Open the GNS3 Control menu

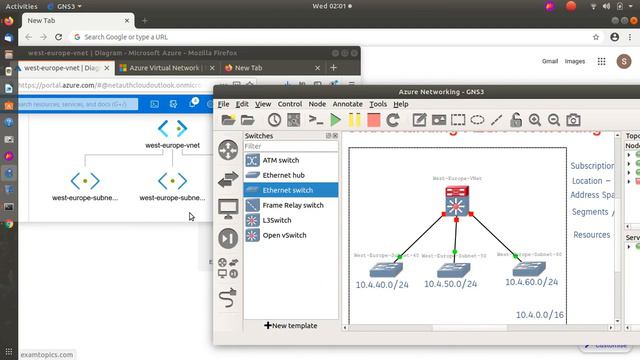tap(290, 104)
